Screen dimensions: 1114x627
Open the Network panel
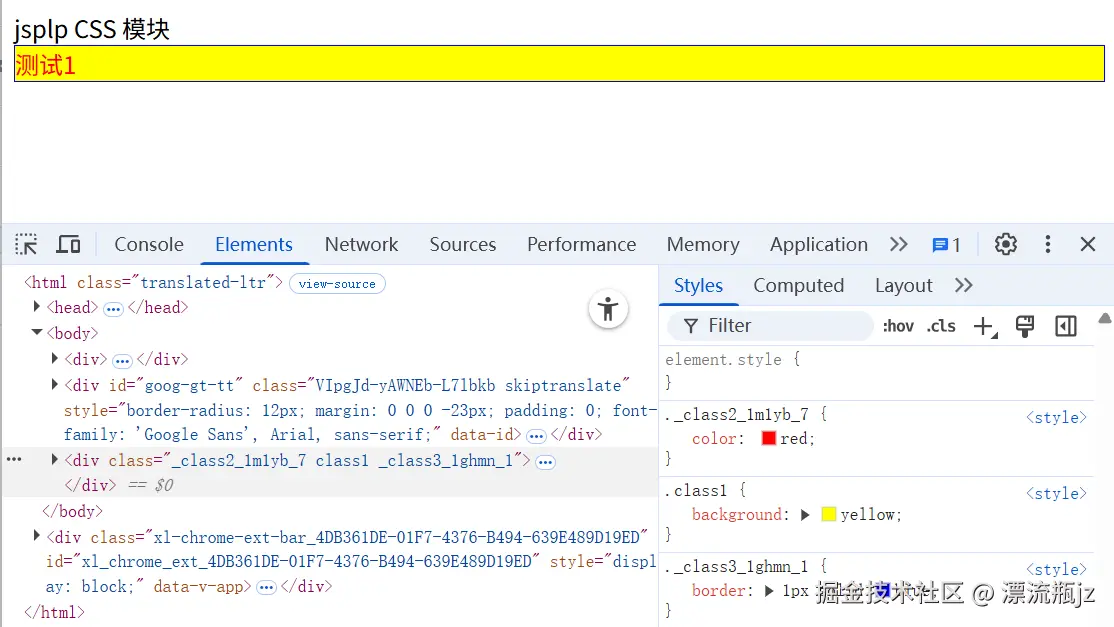coord(361,244)
